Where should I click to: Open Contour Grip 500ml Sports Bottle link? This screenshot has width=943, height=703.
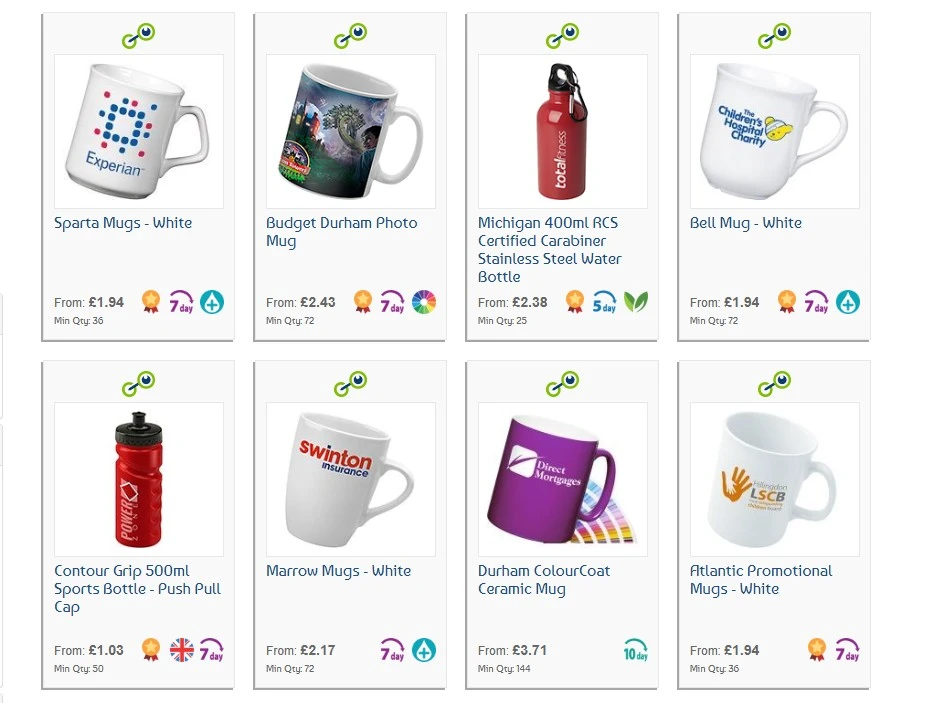[x=138, y=589]
